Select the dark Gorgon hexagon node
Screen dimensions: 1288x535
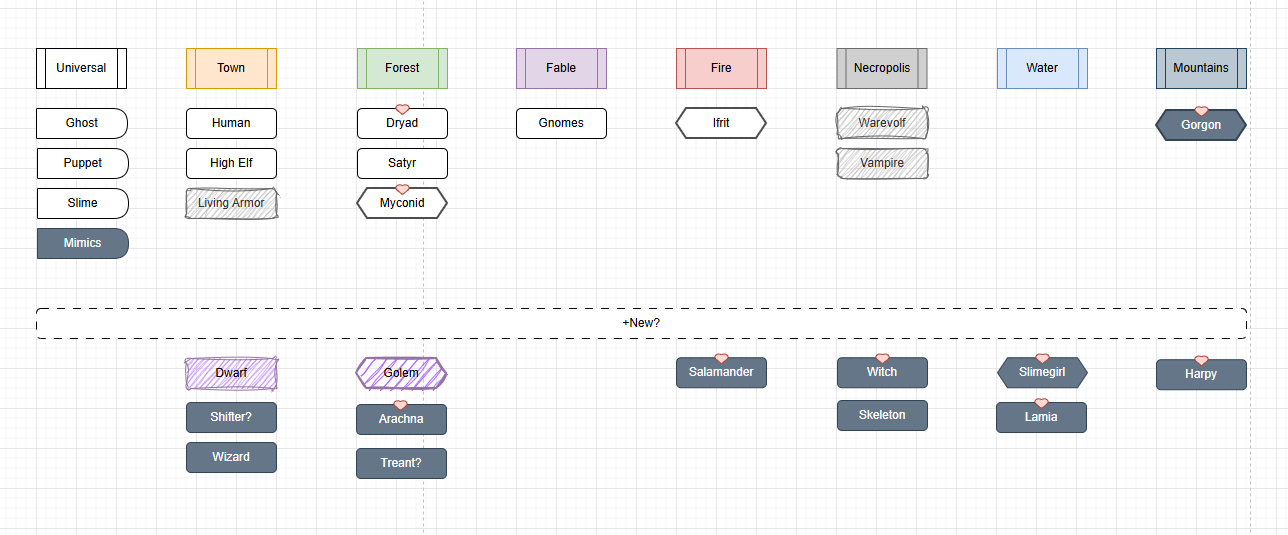[1201, 125]
